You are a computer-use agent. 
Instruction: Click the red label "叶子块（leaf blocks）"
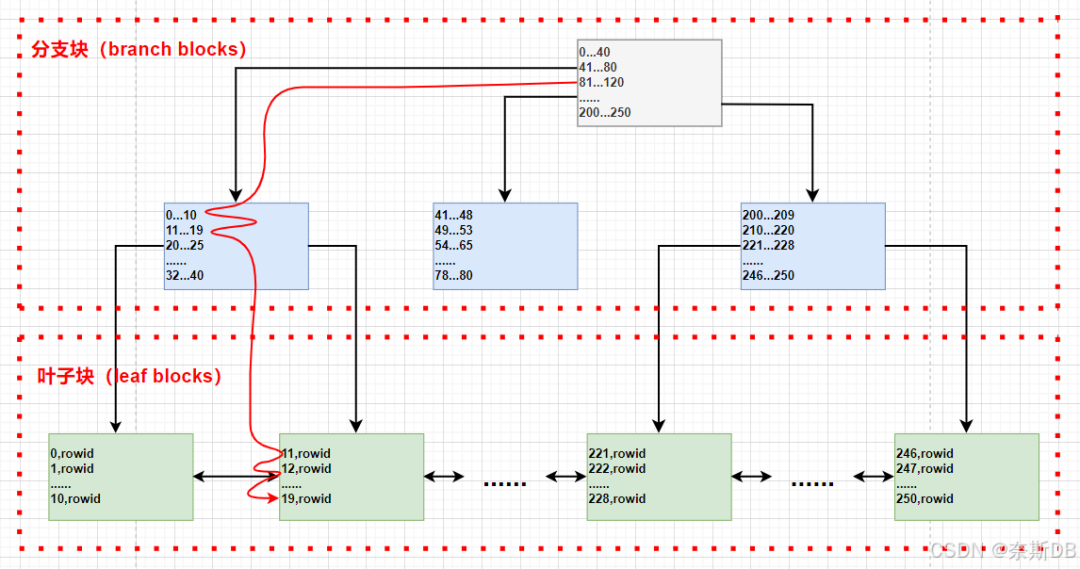(x=129, y=376)
